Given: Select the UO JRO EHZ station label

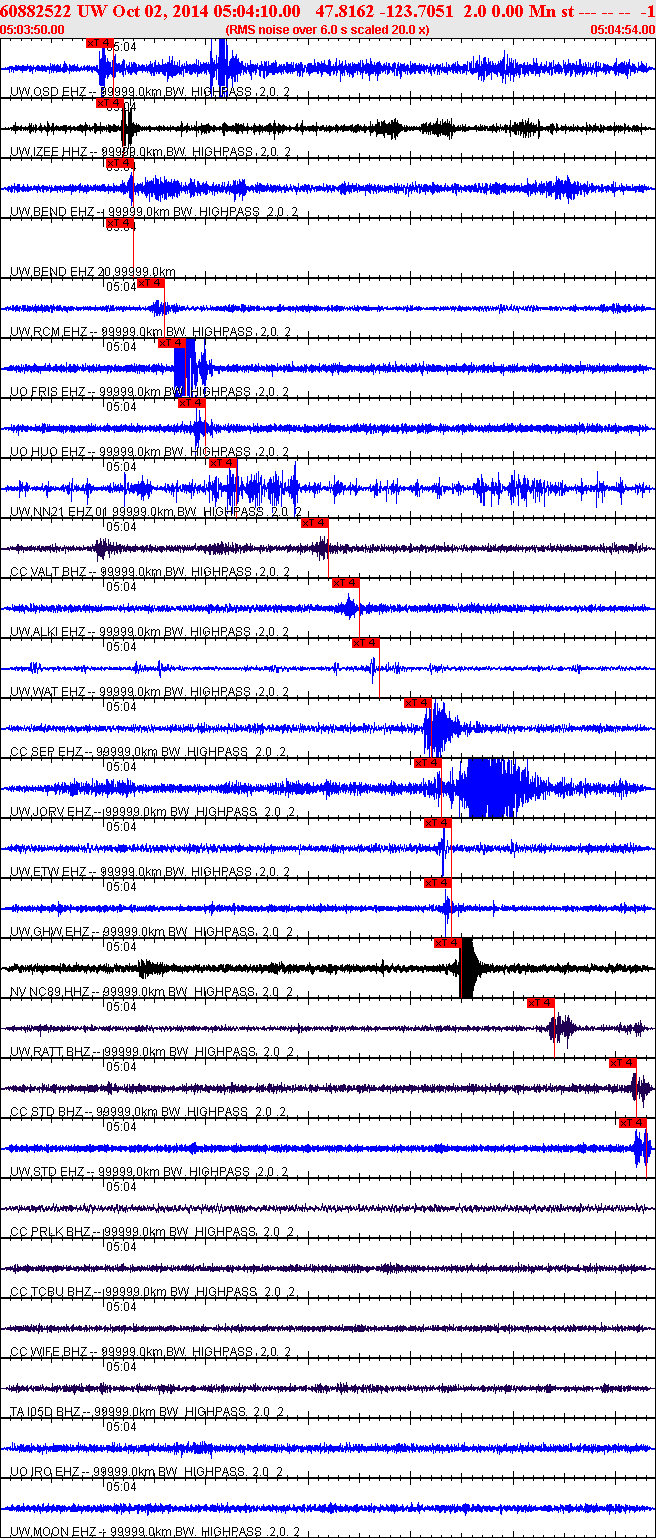Looking at the screenshot, I should point(147,1472).
